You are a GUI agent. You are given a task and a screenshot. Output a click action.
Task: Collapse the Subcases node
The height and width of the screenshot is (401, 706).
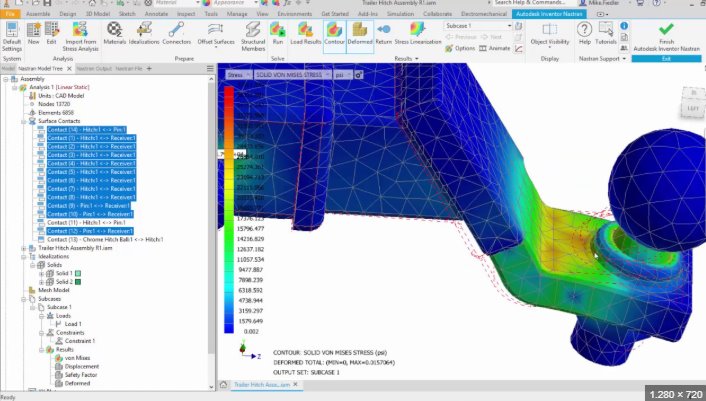24,299
